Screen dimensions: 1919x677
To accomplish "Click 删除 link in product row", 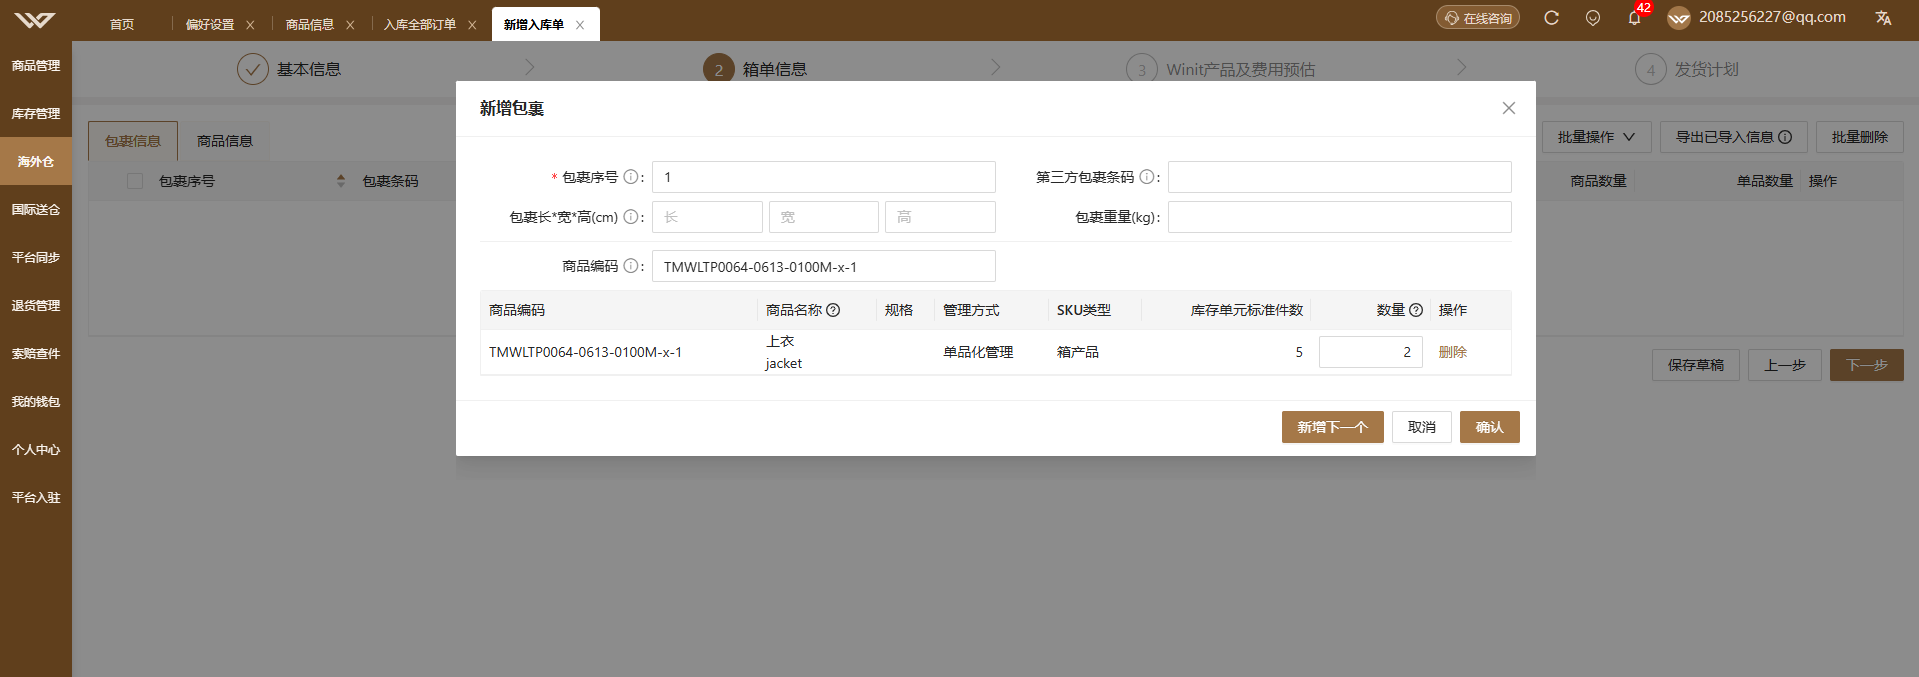I will (1453, 352).
